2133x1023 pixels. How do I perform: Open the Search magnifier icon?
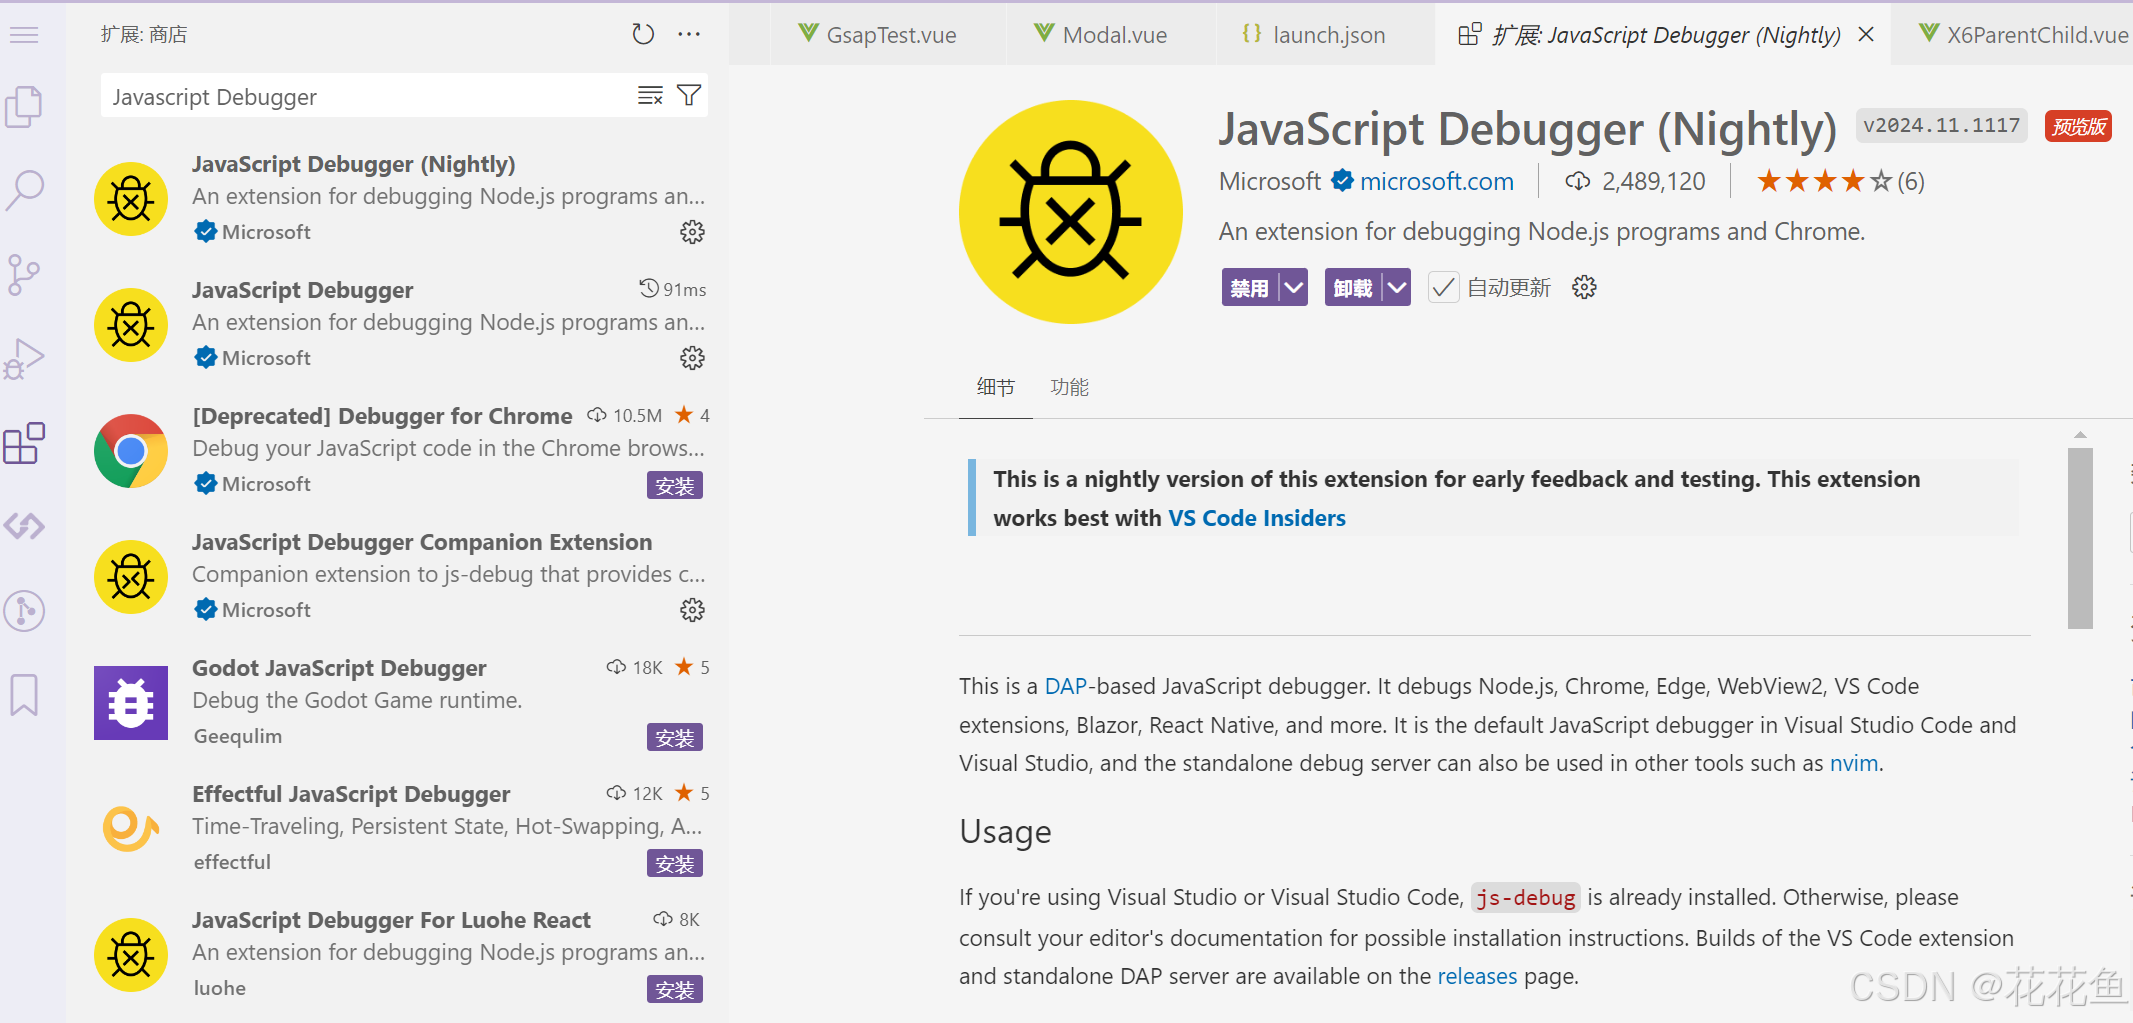coord(24,189)
